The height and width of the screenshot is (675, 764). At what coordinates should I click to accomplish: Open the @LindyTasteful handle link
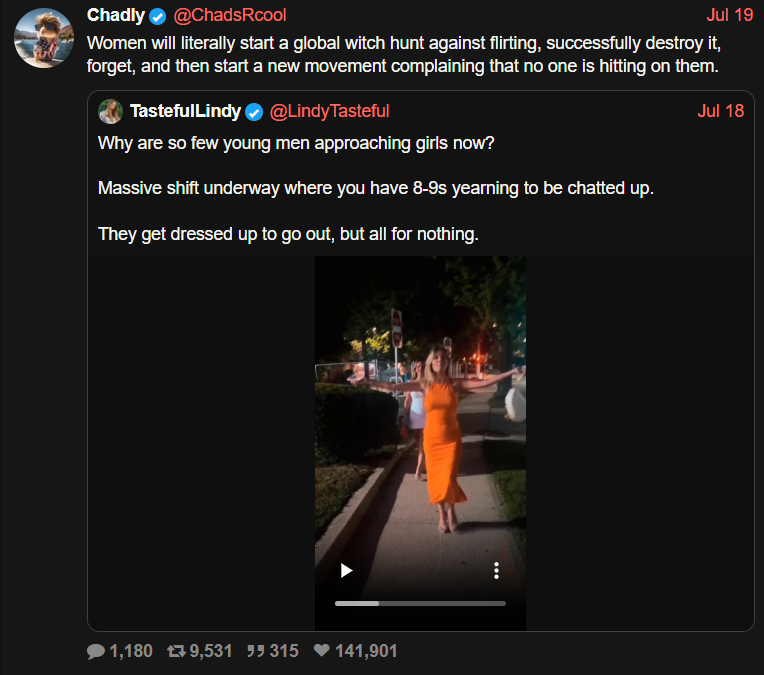click(329, 111)
